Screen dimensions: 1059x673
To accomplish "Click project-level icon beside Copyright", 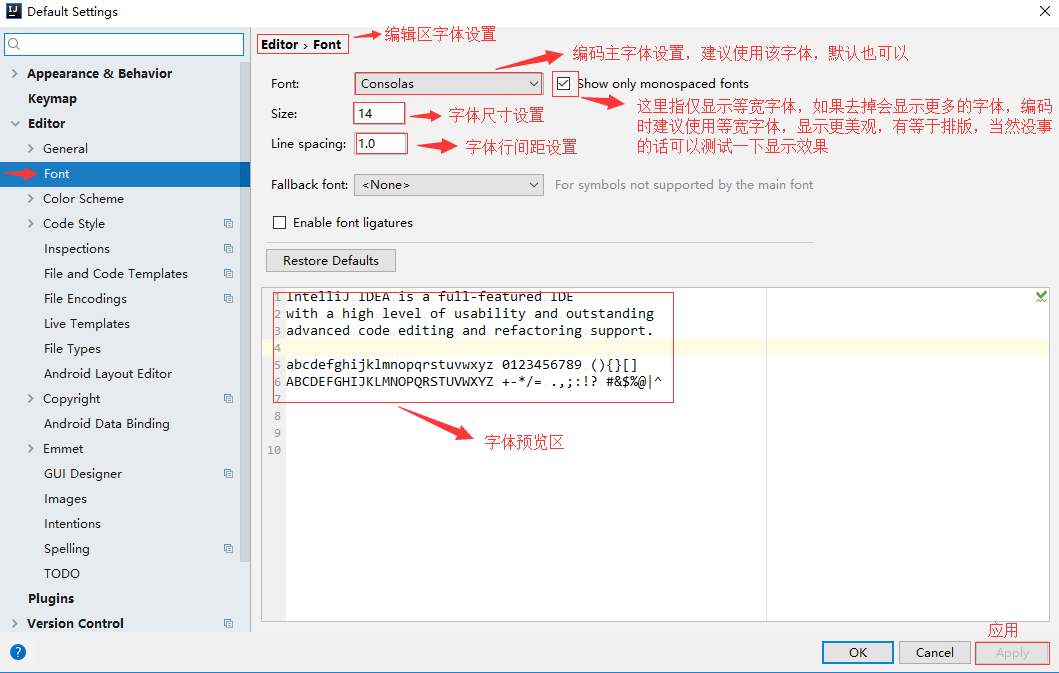I will [x=228, y=399].
